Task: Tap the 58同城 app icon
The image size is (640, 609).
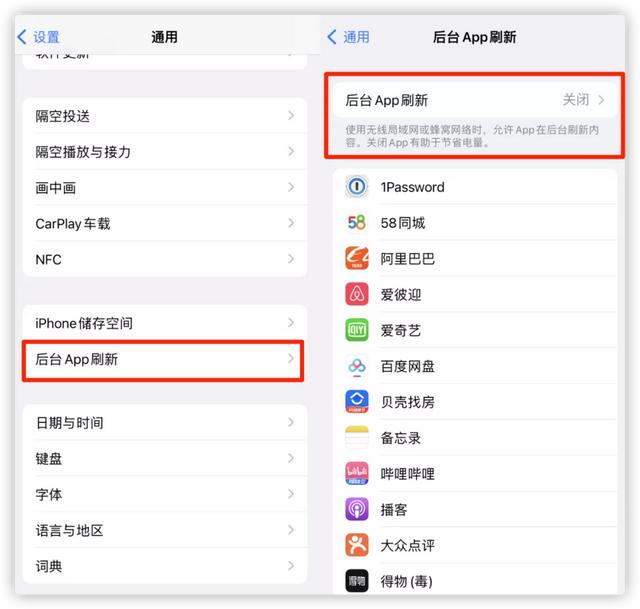Action: (x=357, y=223)
